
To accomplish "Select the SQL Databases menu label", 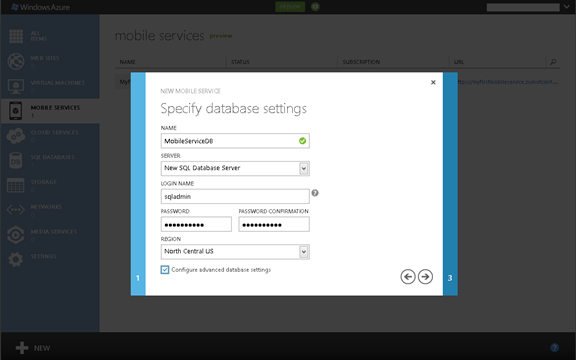I will pyautogui.click(x=53, y=157).
